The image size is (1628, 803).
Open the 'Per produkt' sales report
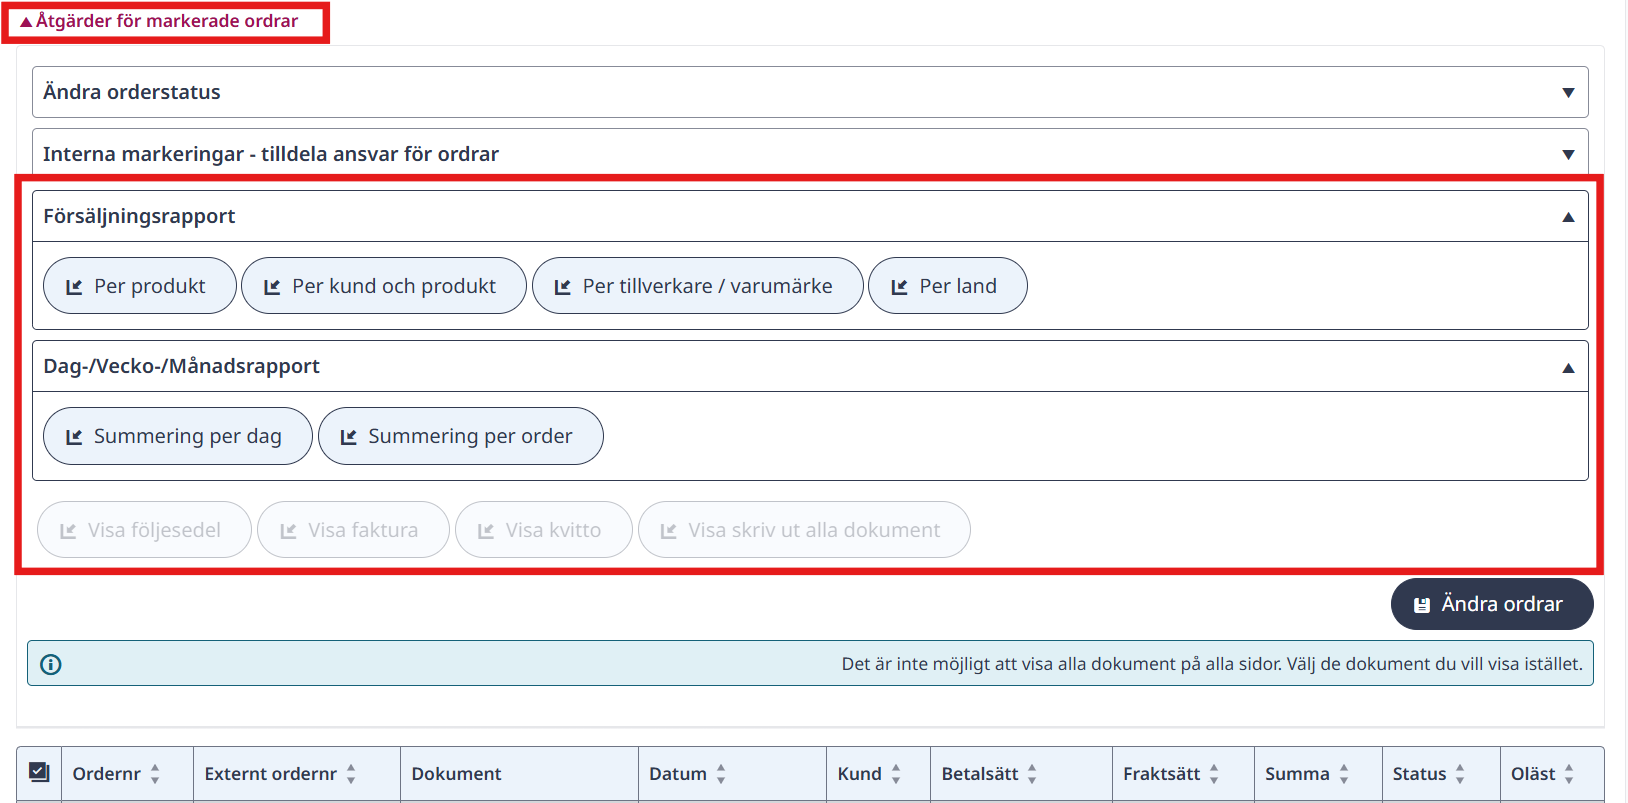(140, 286)
